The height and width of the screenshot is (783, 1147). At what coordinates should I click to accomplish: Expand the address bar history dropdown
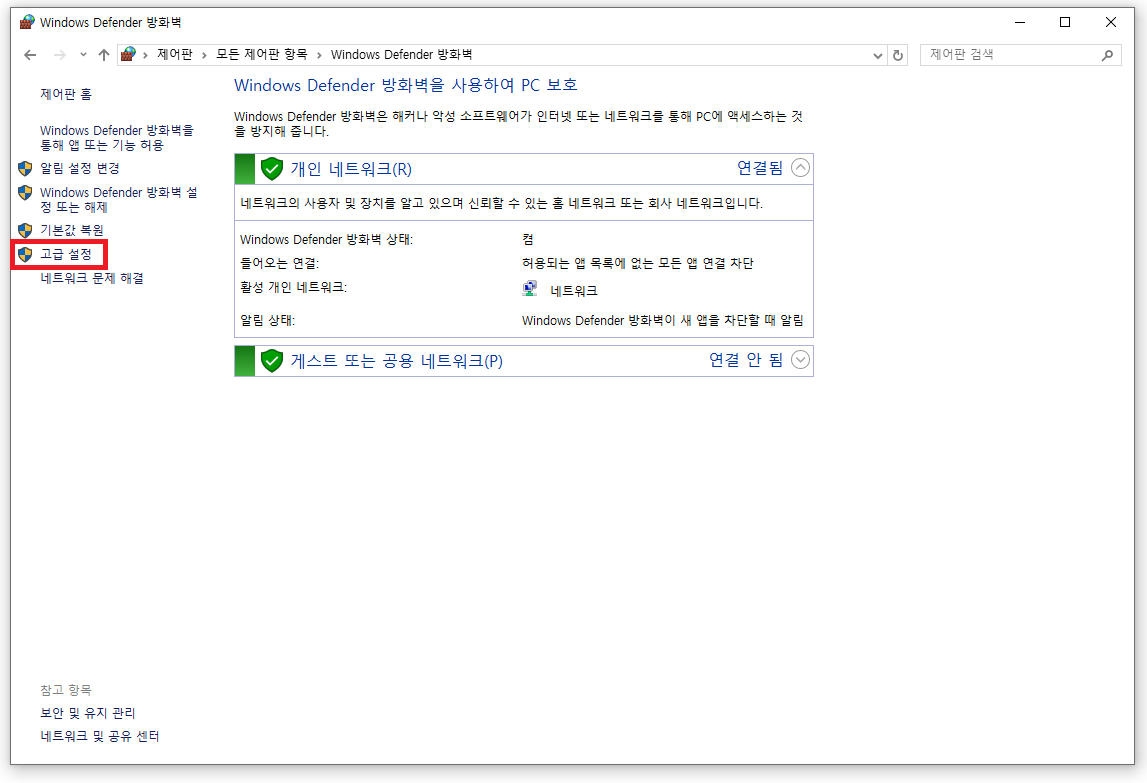878,56
